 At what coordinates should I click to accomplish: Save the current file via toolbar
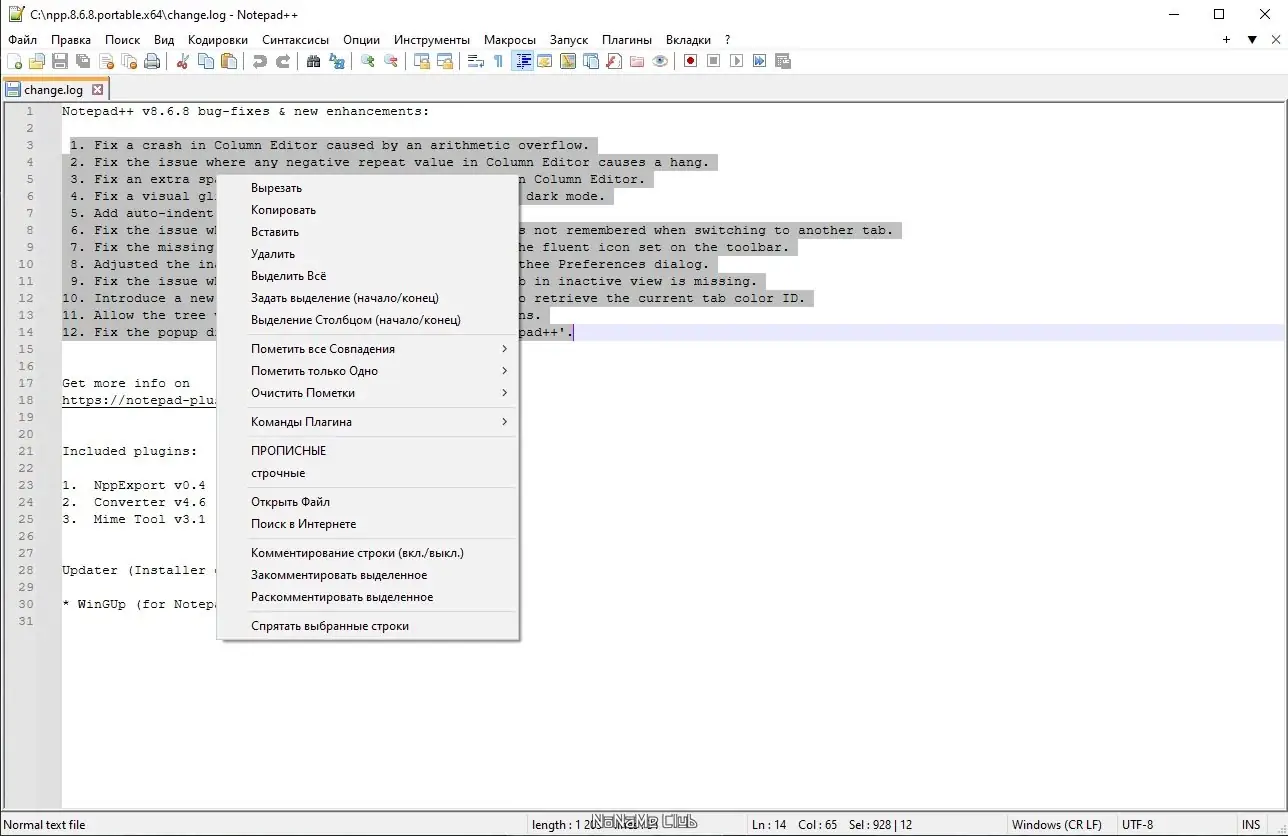tap(60, 61)
